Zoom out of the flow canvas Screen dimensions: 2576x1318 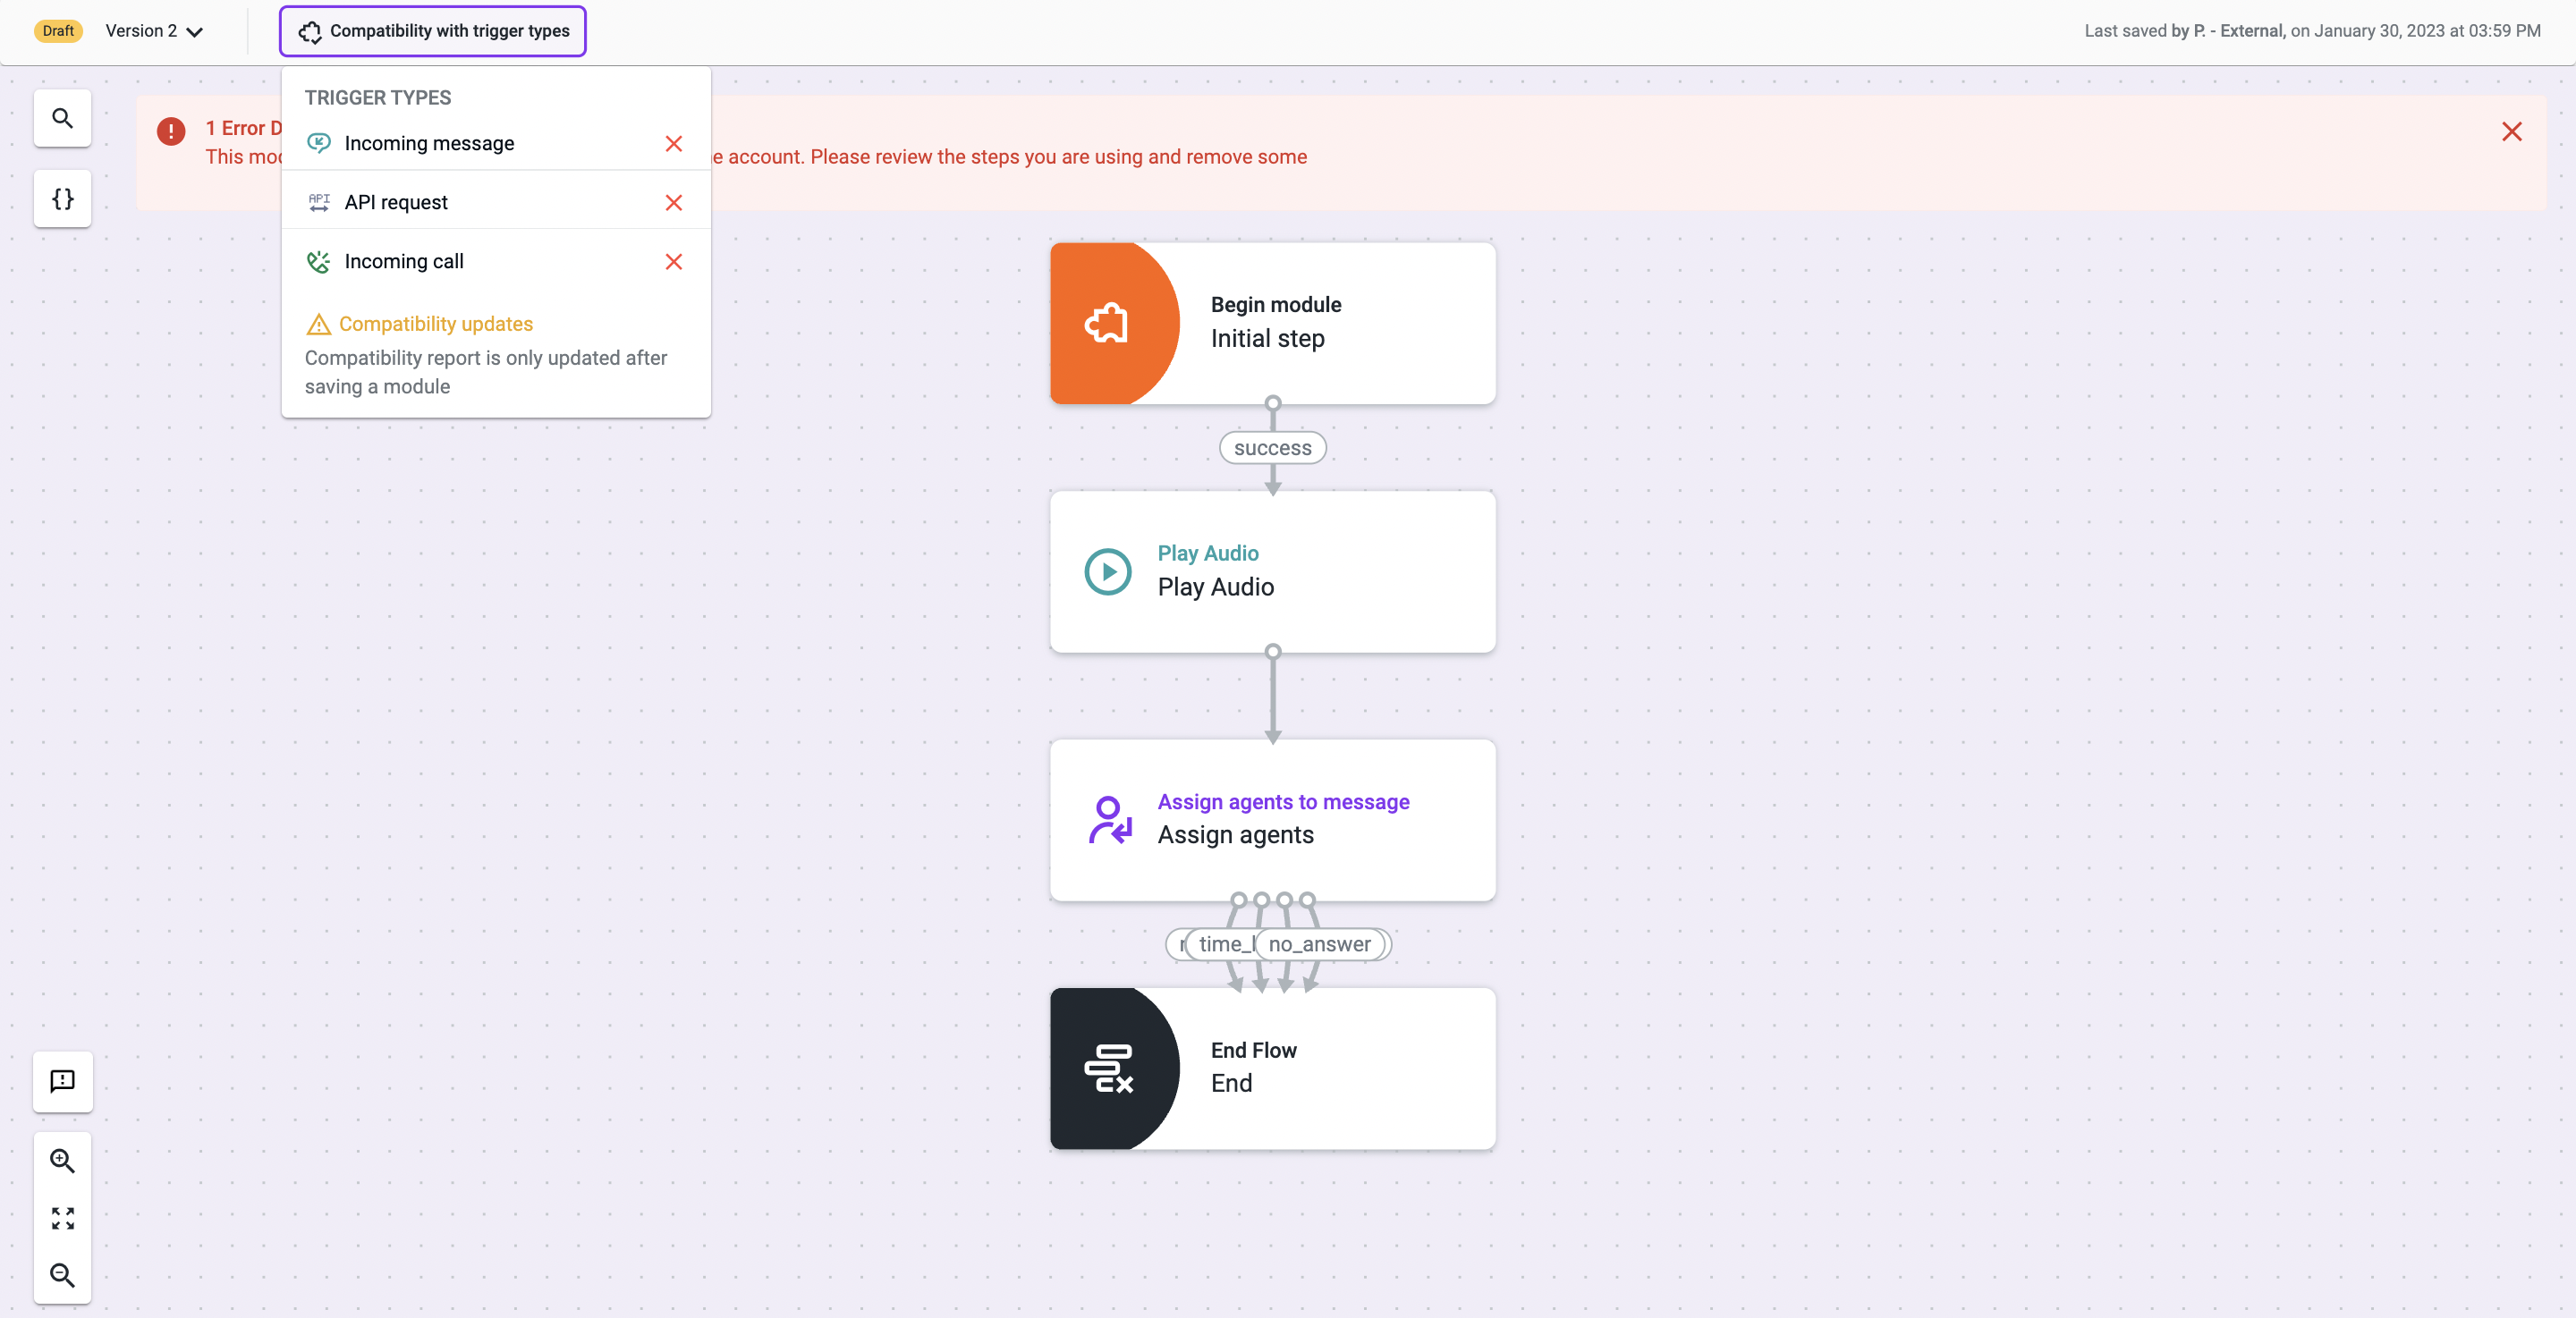click(x=62, y=1275)
